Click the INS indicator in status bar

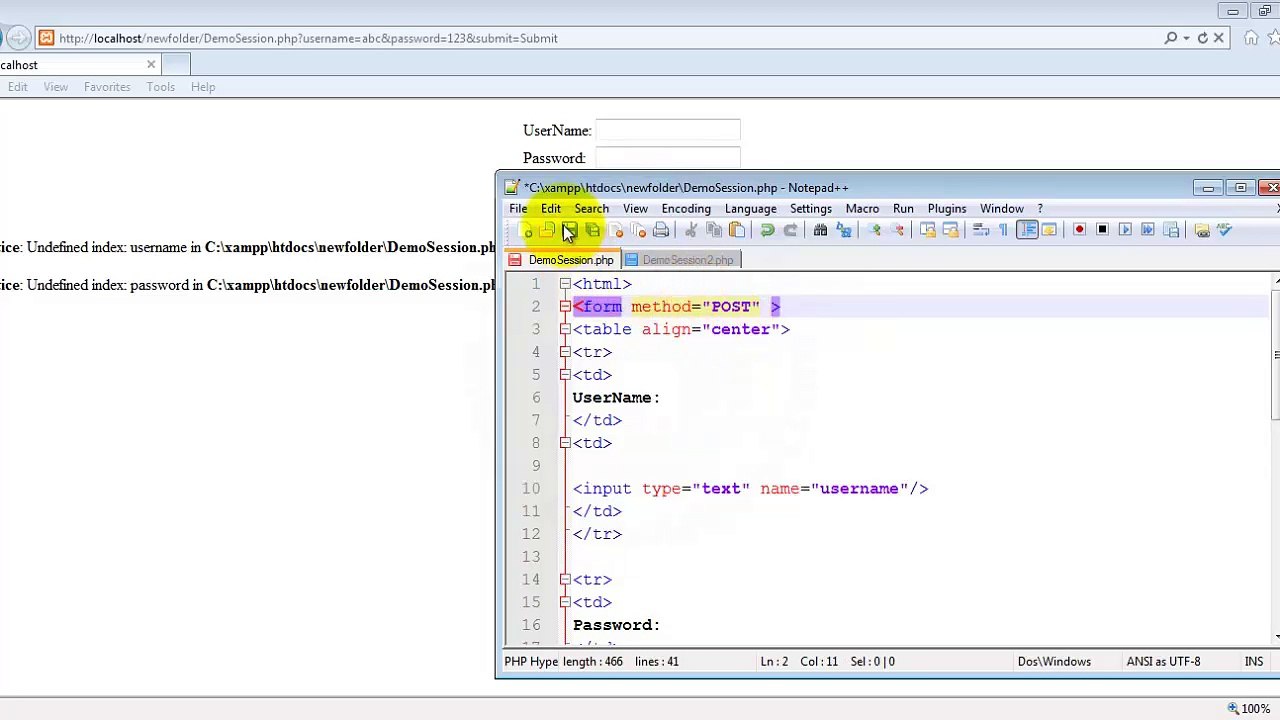point(1253,661)
